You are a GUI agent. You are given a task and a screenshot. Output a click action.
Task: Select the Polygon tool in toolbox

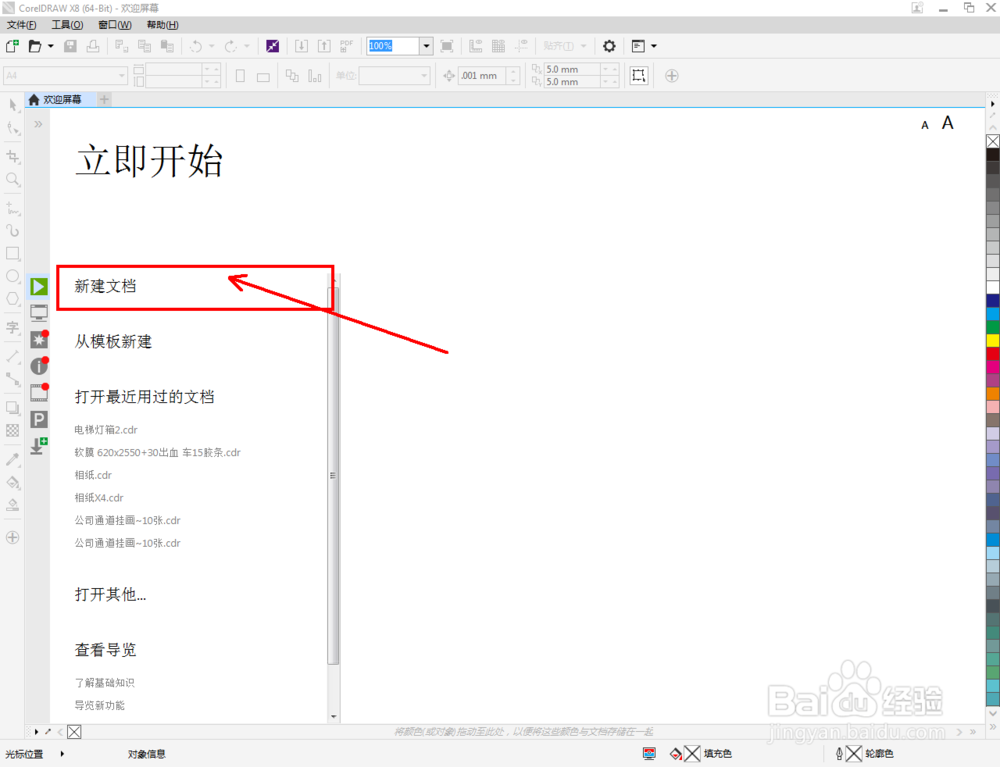pos(13,299)
